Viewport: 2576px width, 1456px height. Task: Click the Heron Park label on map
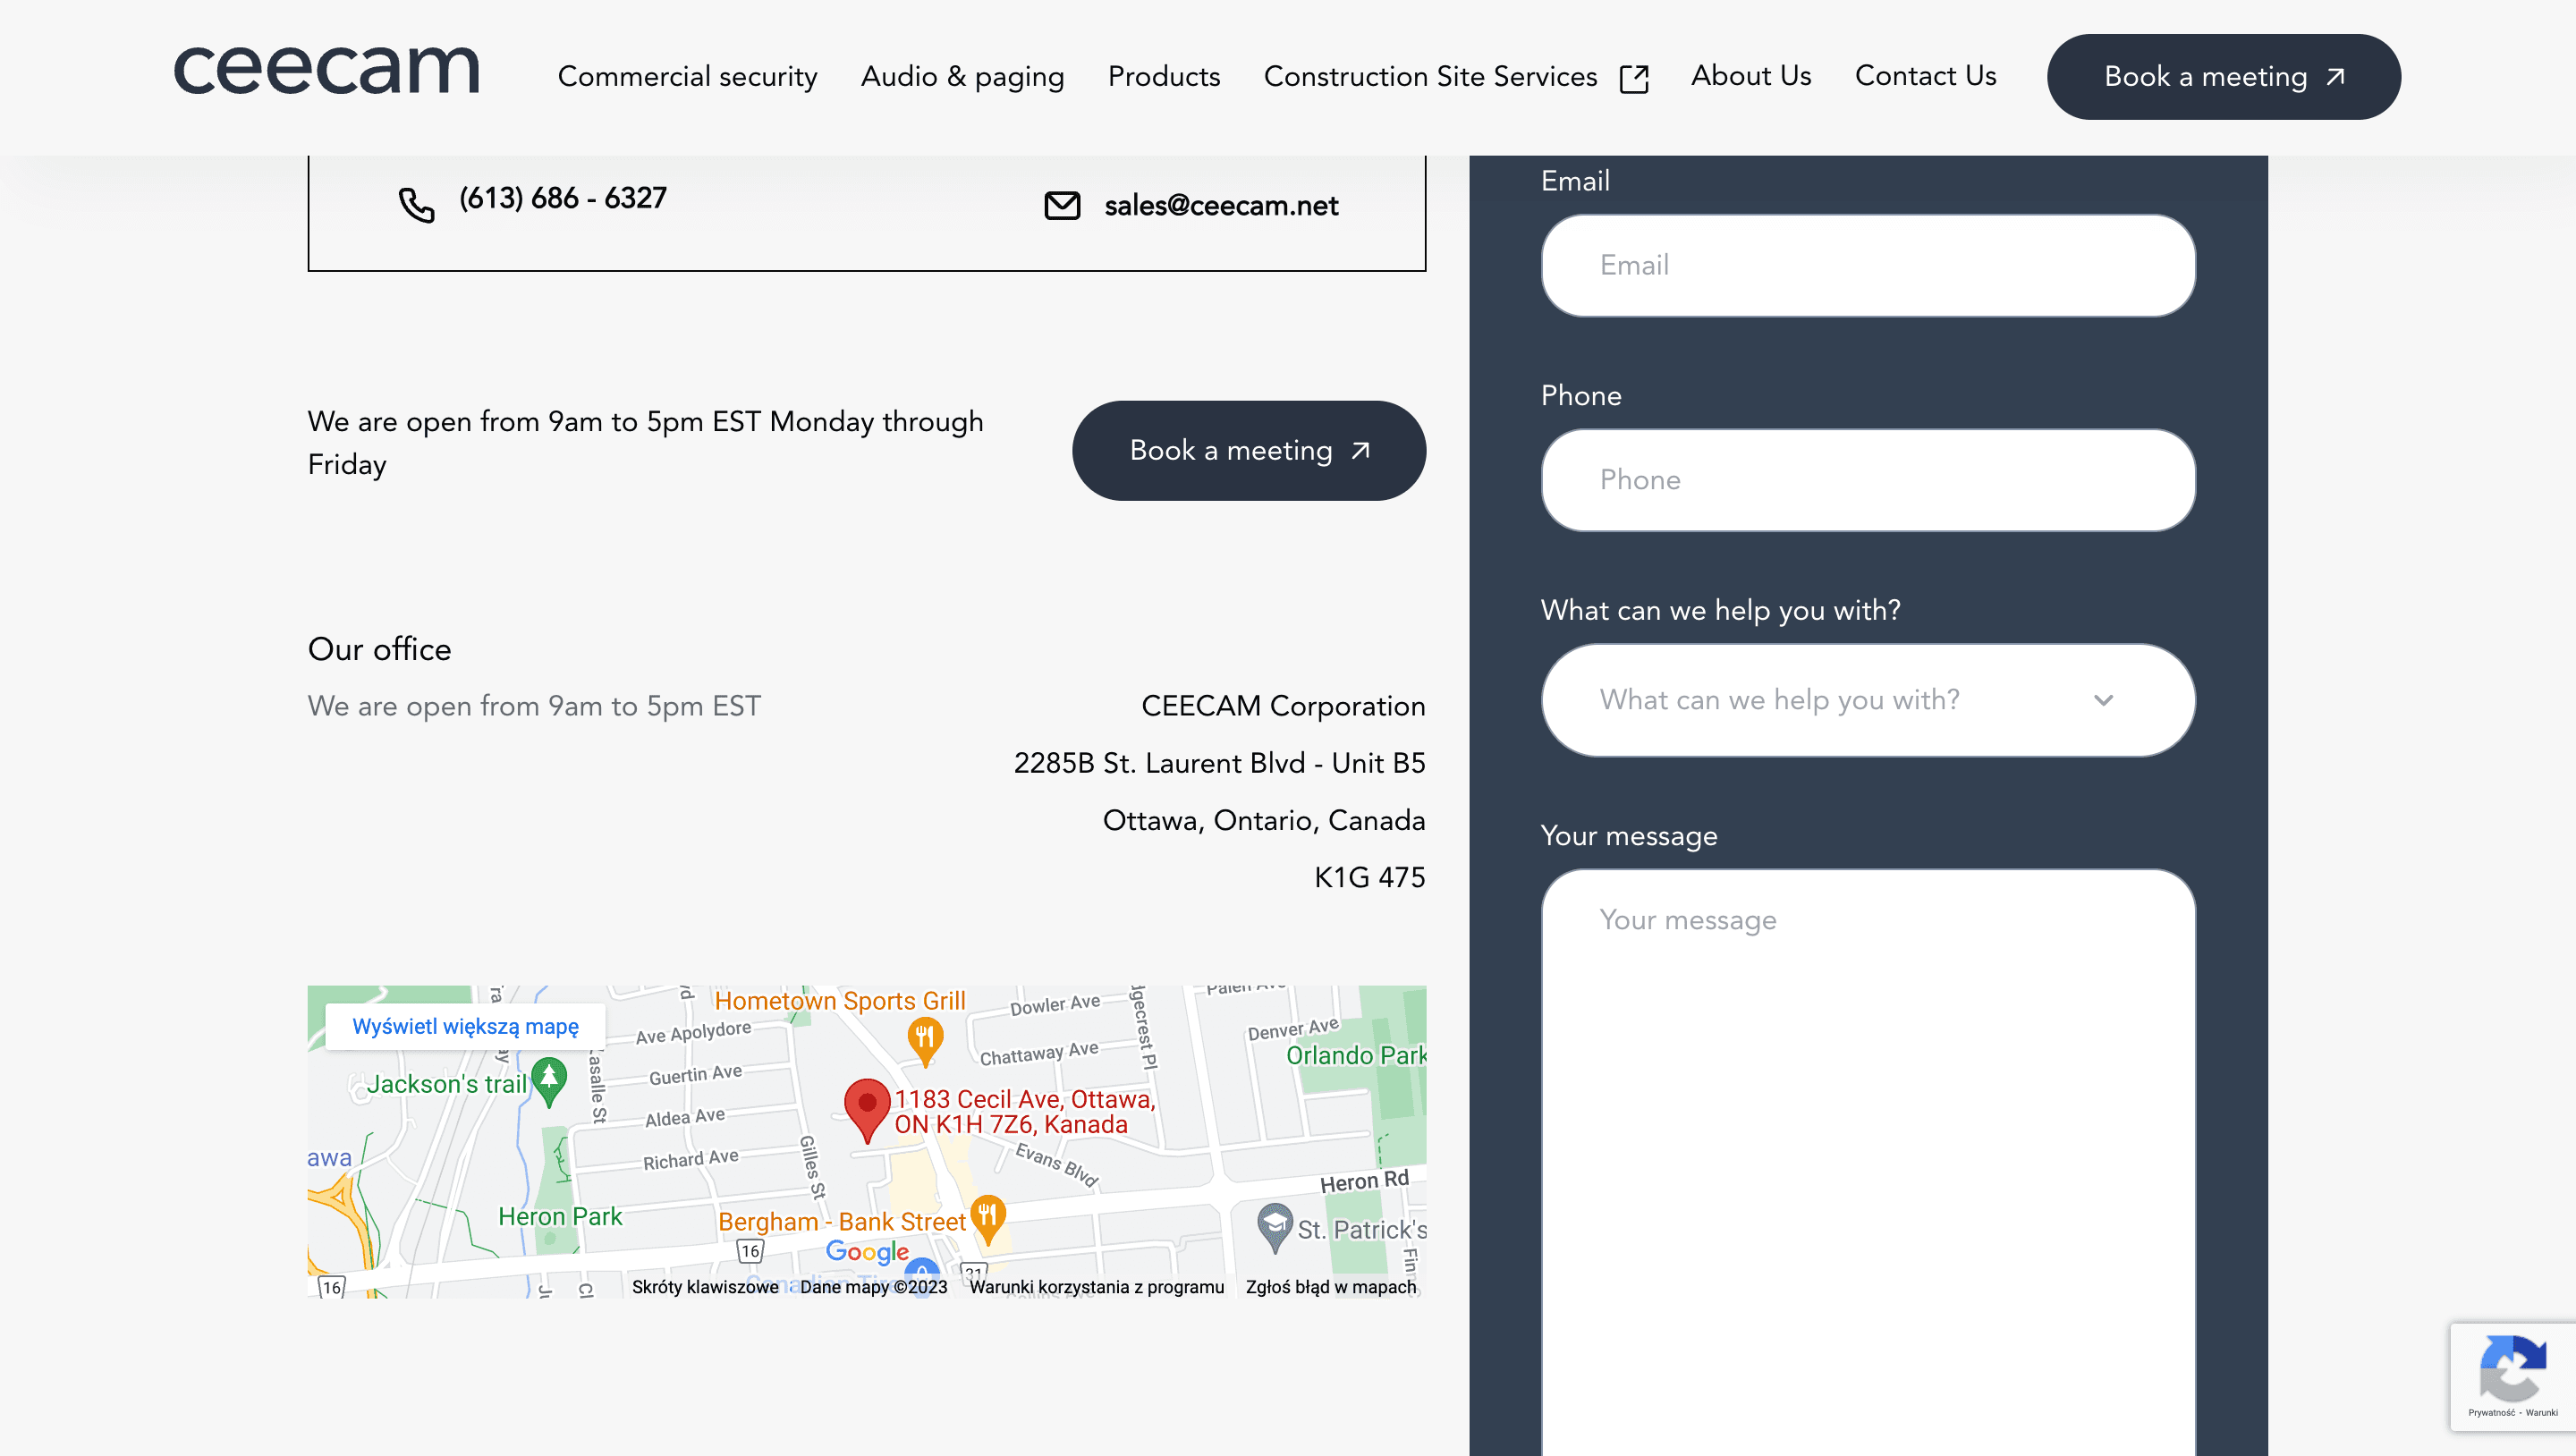pos(560,1216)
